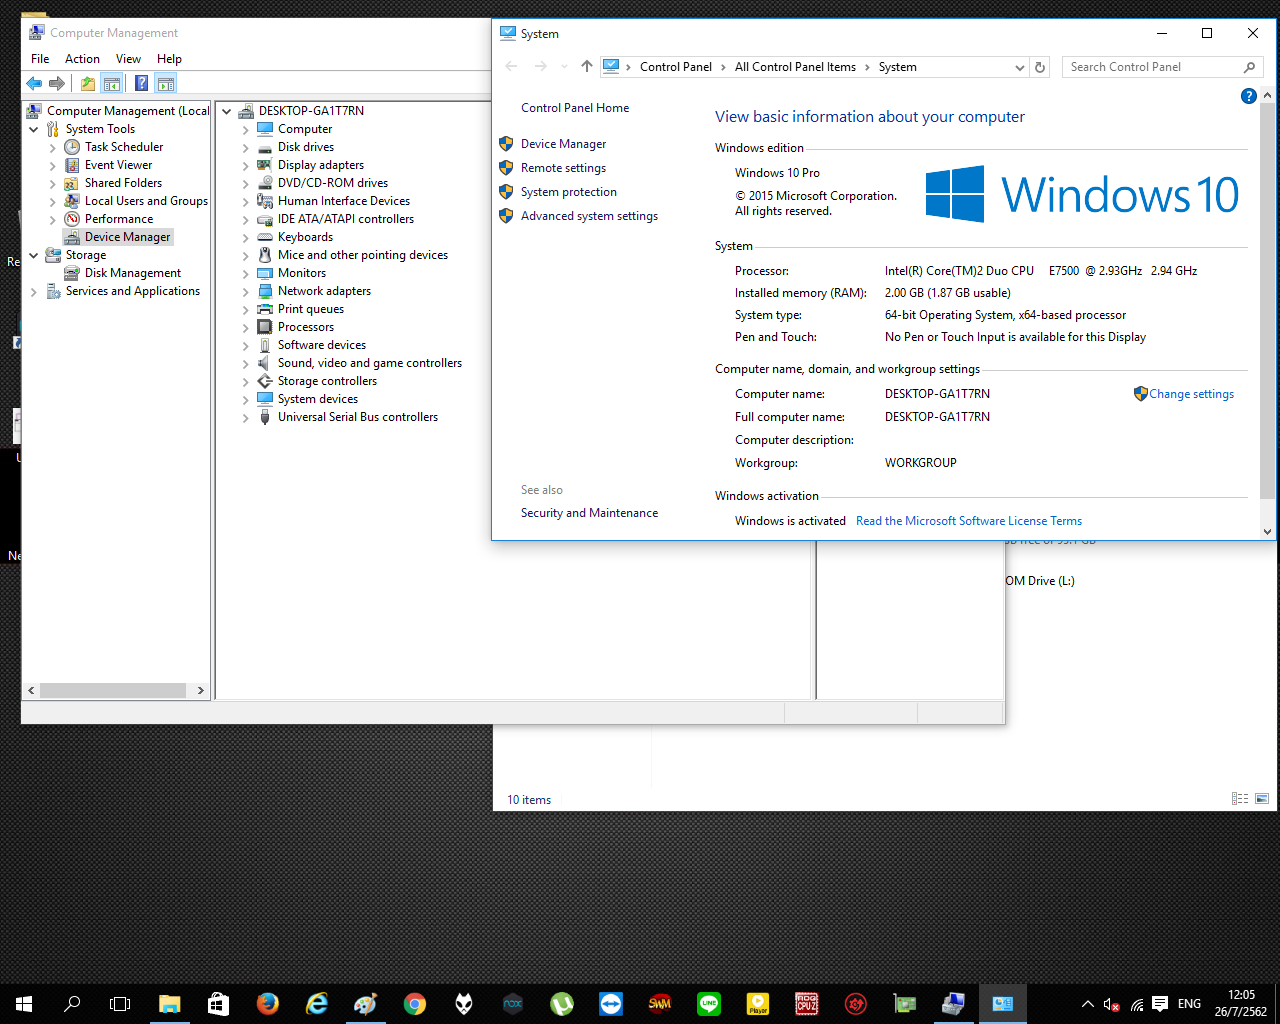Launch Google Chrome from the taskbar
1280x1024 pixels.
(415, 1004)
